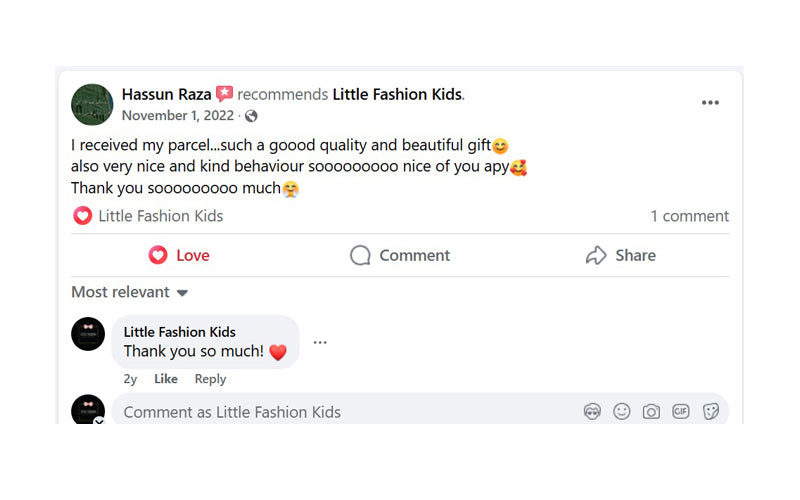The width and height of the screenshot is (800, 500).
Task: Insert an emoji via the smiley icon
Action: (x=622, y=412)
